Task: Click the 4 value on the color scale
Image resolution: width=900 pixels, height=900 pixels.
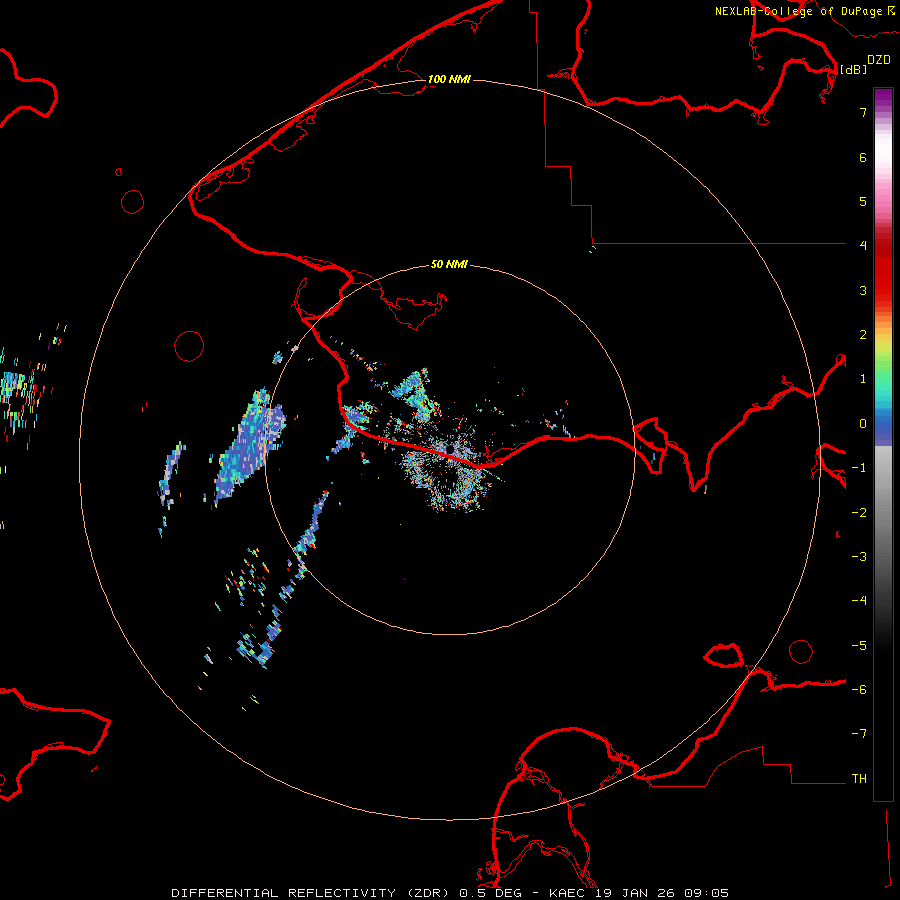Action: click(x=863, y=246)
